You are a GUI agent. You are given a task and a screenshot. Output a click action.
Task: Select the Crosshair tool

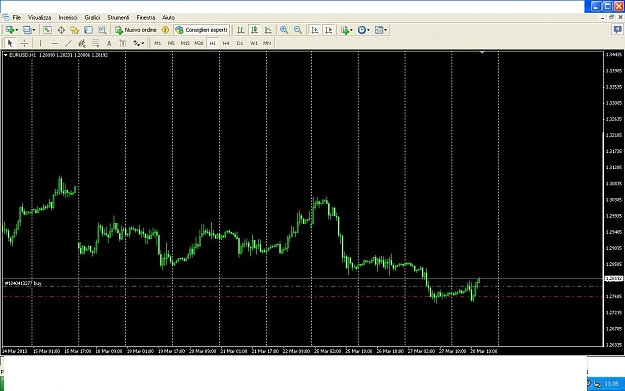[24, 43]
